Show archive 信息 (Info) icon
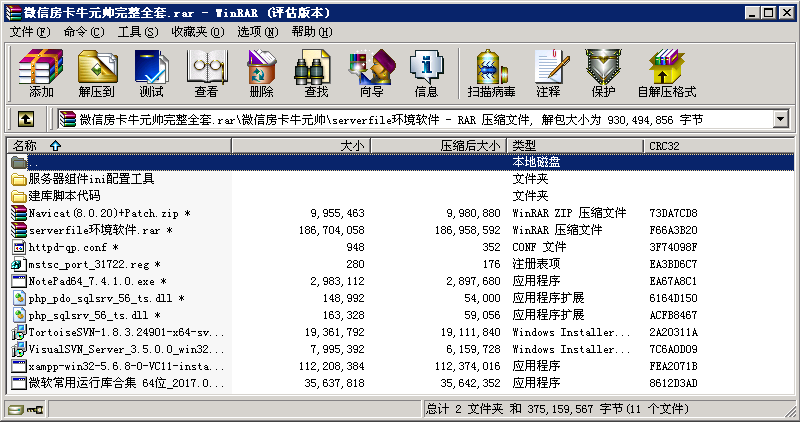 [x=426, y=74]
